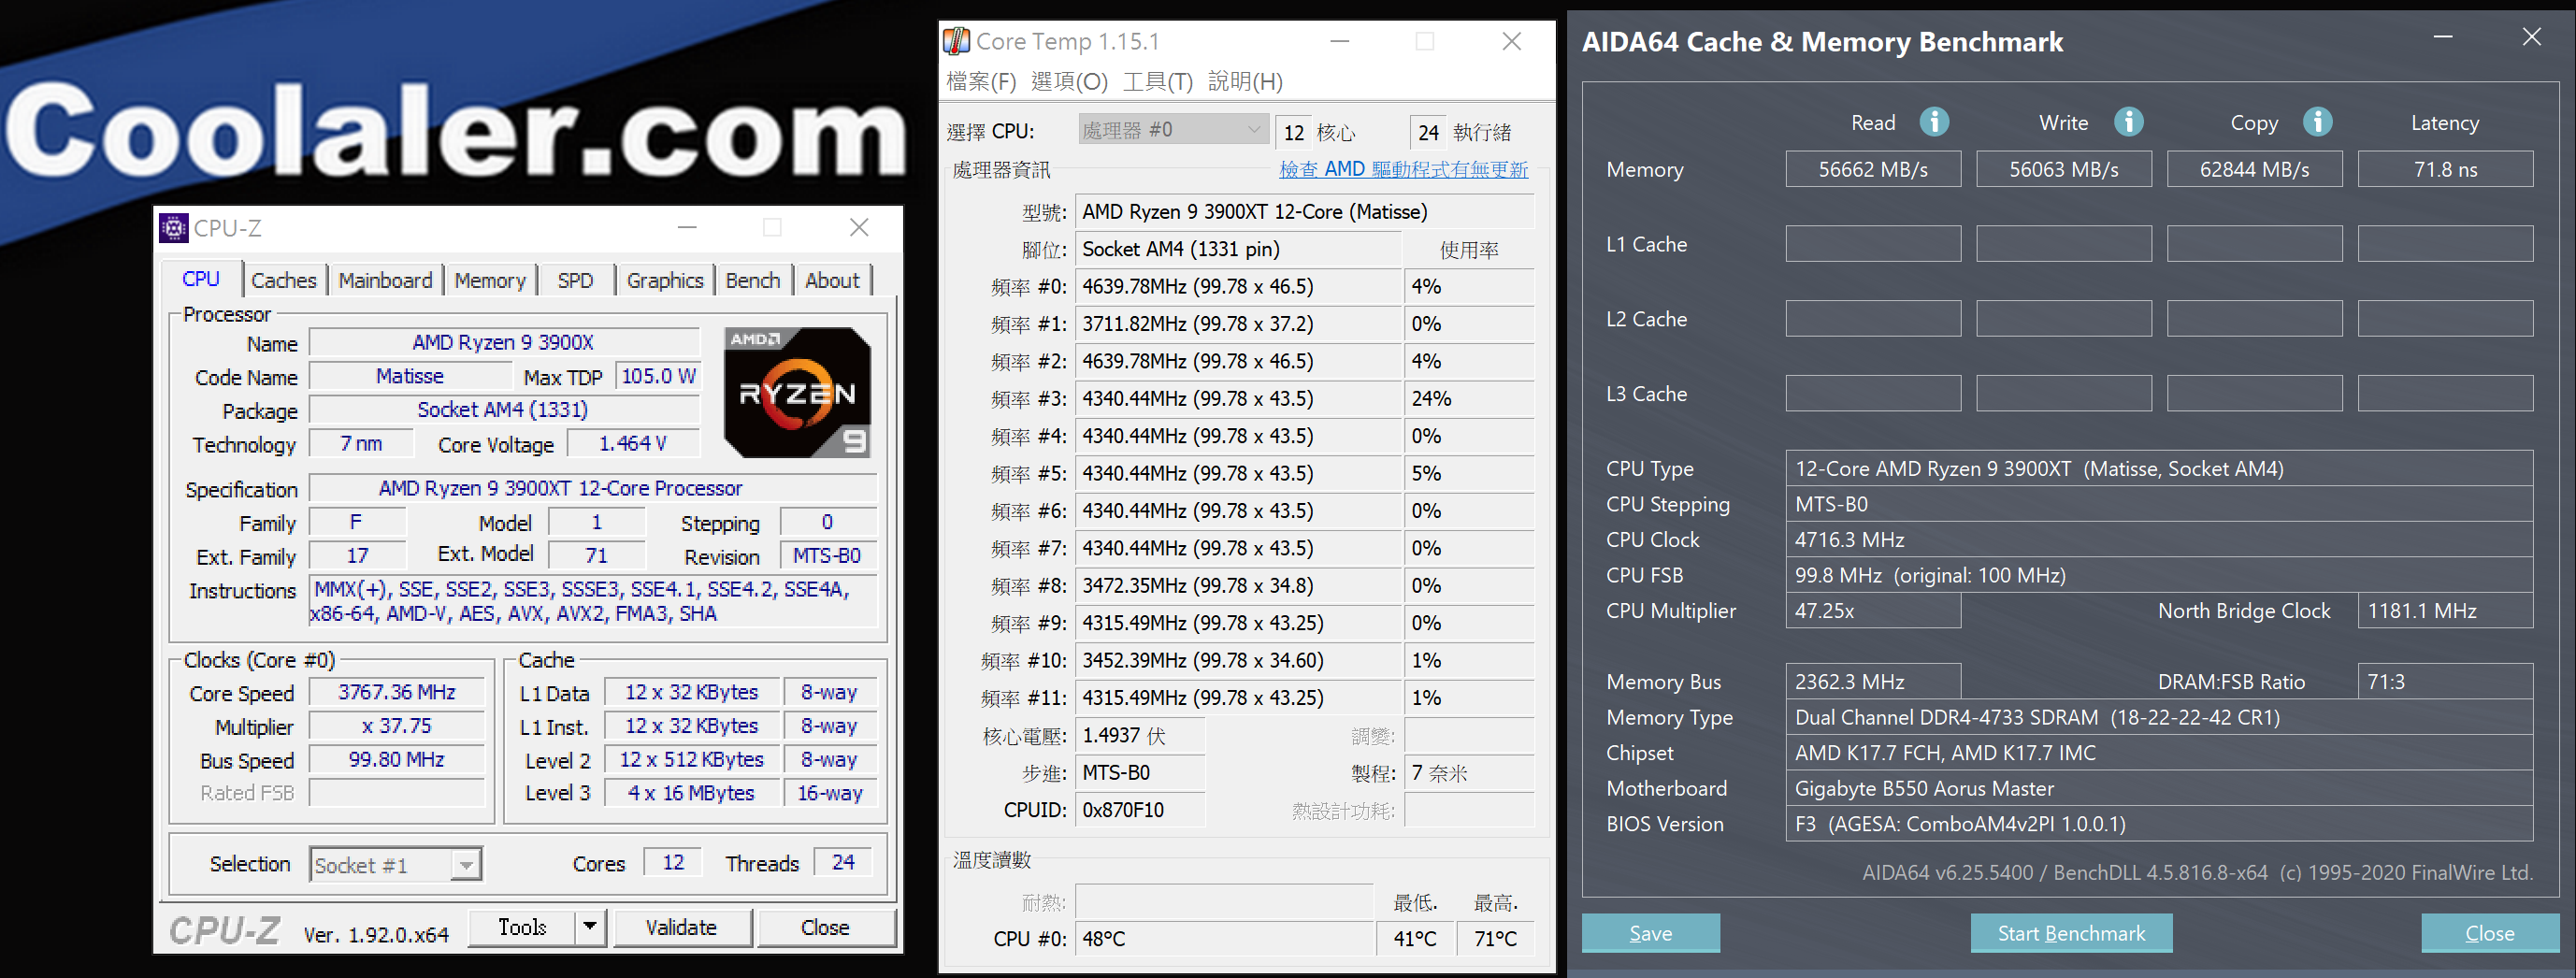Click the Specification 3900XT processor field
2576x978 pixels.
coord(592,488)
